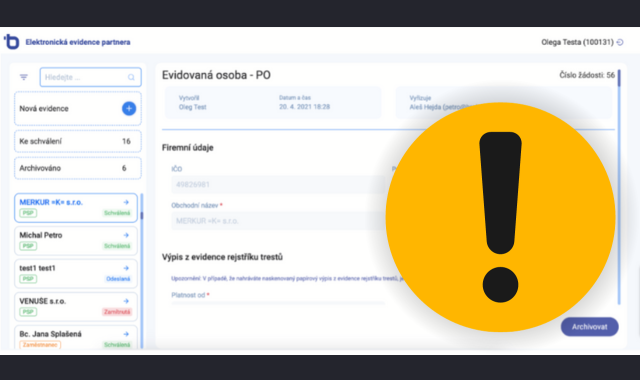Click the date 20. 4. 2021 18:28
The image size is (640, 380).
(304, 107)
